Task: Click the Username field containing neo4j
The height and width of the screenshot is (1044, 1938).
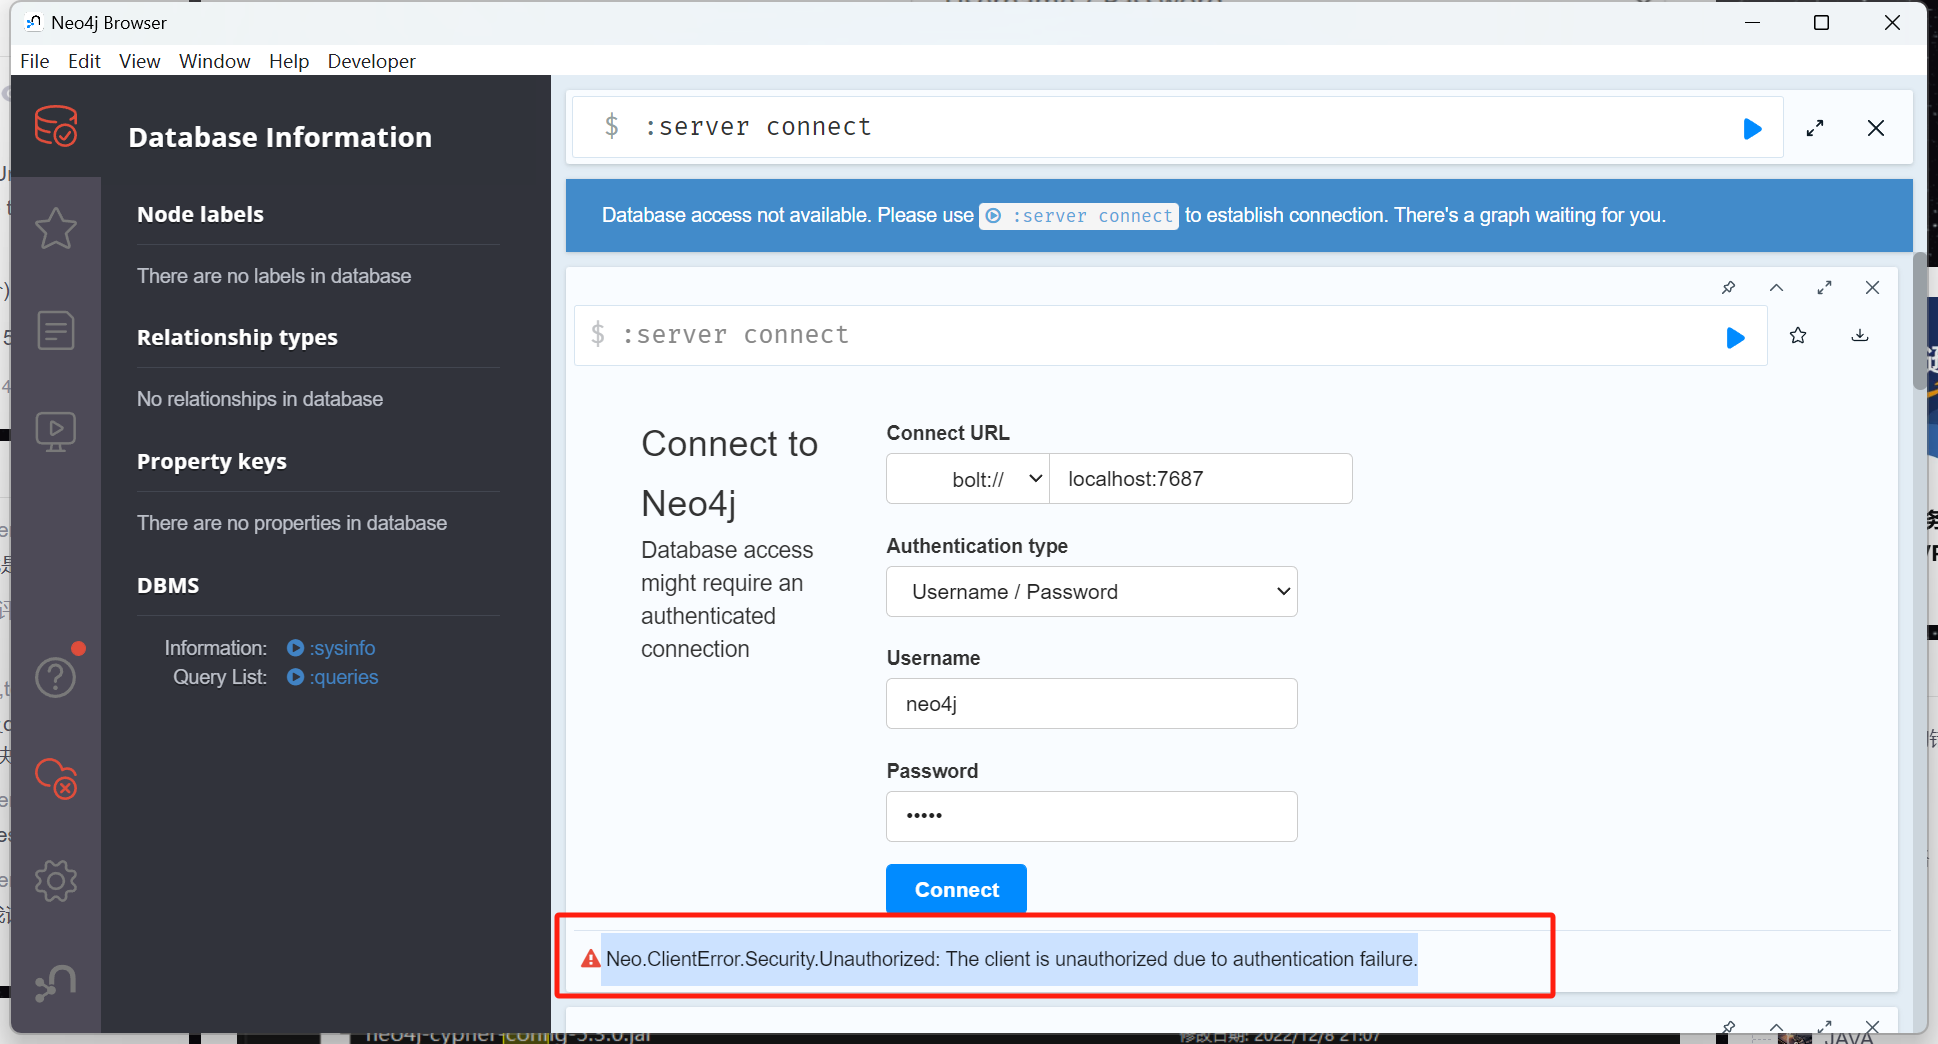Action: click(x=1092, y=704)
